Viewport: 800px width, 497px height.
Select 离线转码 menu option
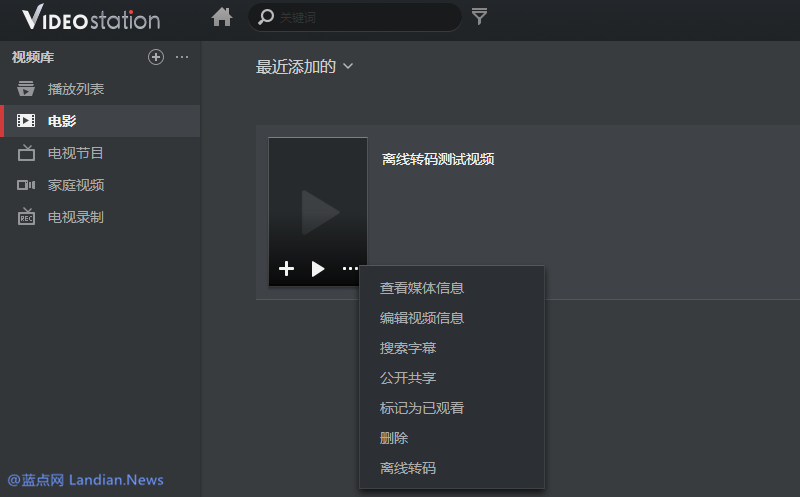(408, 468)
